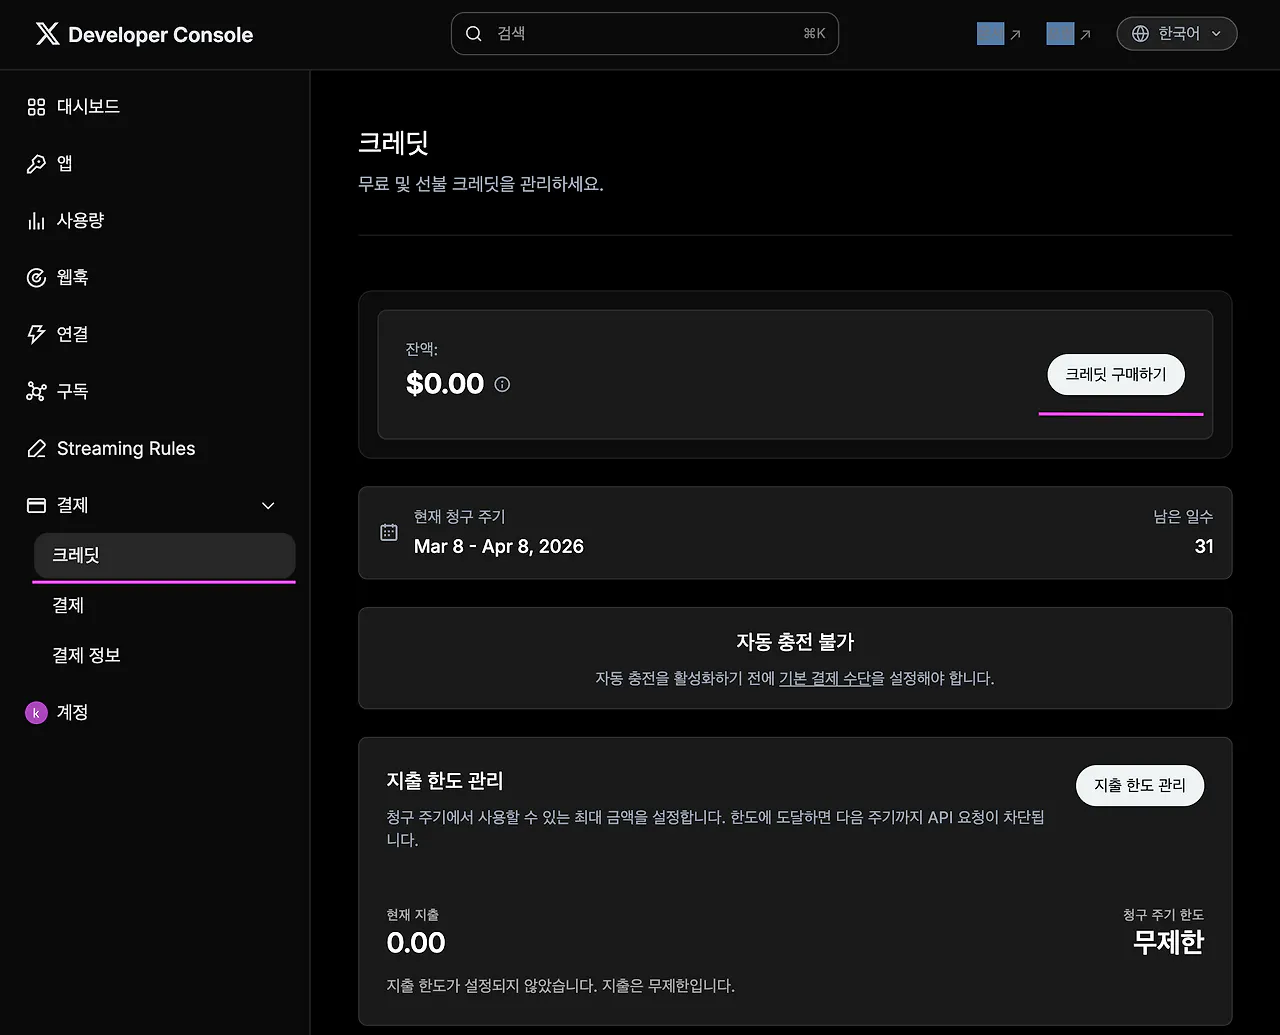The image size is (1280, 1035).
Task: Click the 계정 avatar icon
Action: point(36,712)
